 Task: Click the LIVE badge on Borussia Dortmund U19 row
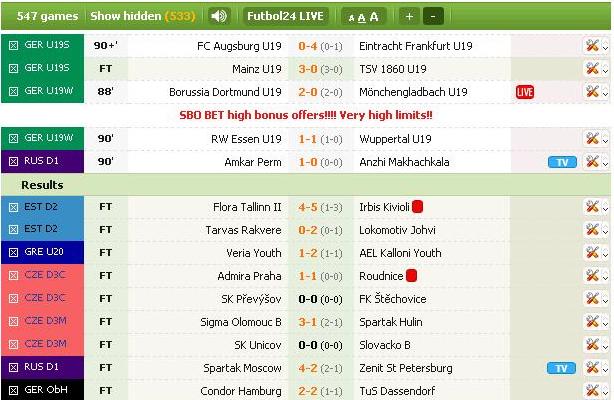tap(525, 92)
